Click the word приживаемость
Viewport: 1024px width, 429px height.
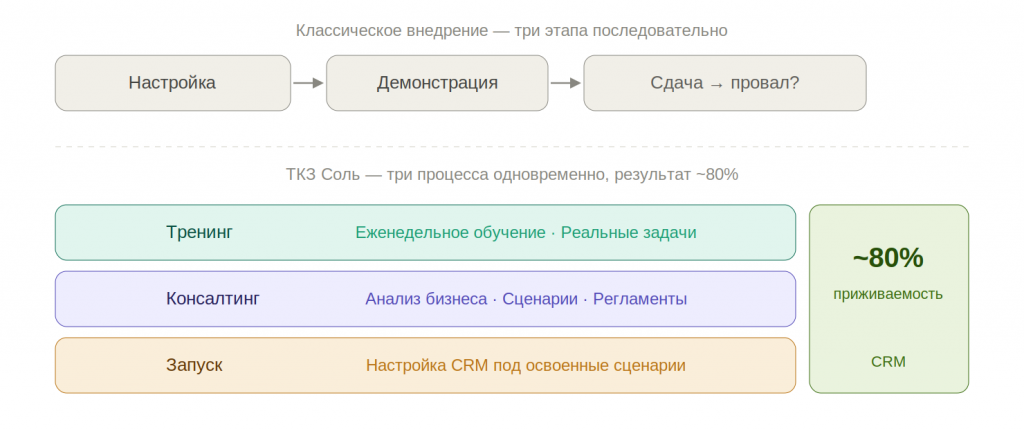[x=888, y=294]
